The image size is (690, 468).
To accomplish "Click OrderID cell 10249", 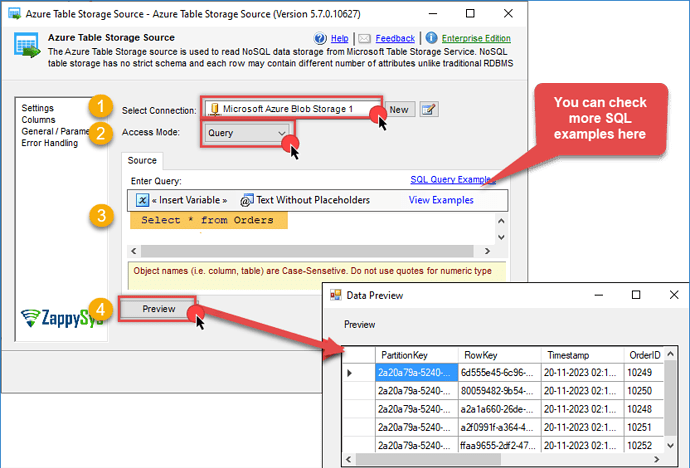I will coord(644,373).
